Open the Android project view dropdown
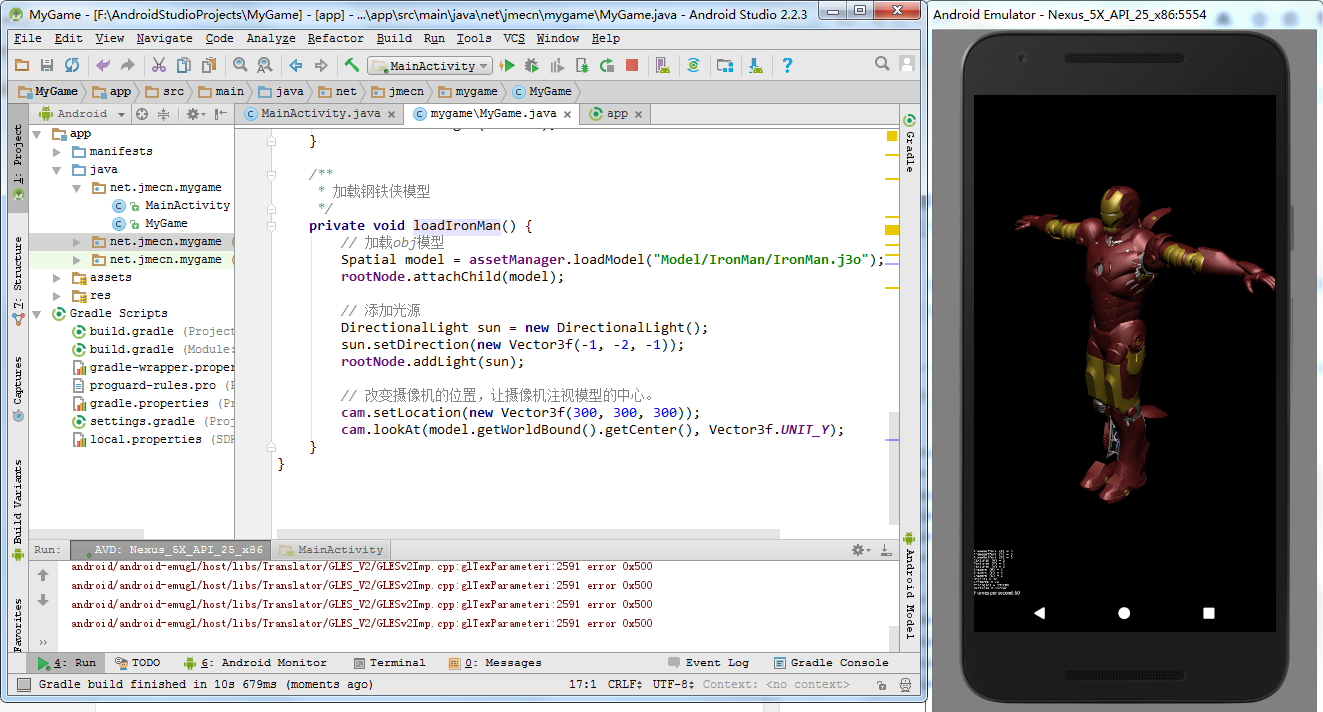This screenshot has width=1323, height=712. pyautogui.click(x=82, y=114)
